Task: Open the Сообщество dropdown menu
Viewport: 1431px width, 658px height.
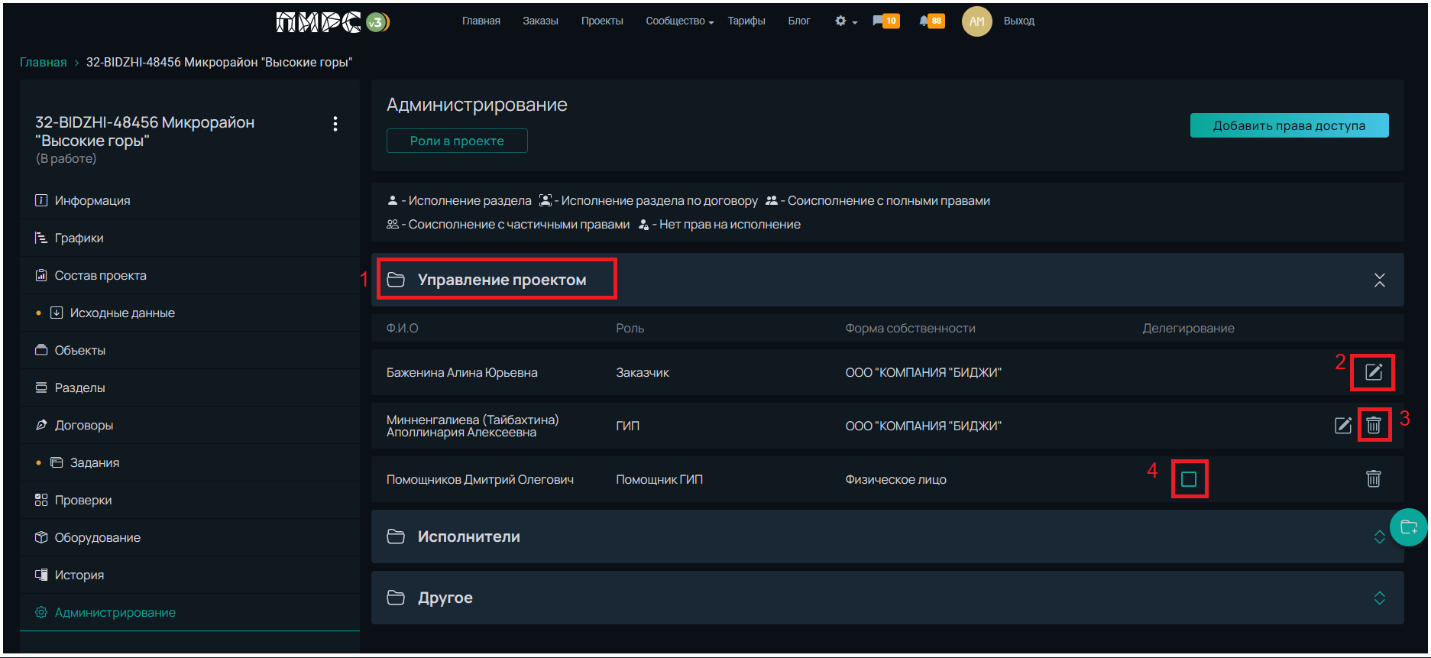Action: coord(680,21)
